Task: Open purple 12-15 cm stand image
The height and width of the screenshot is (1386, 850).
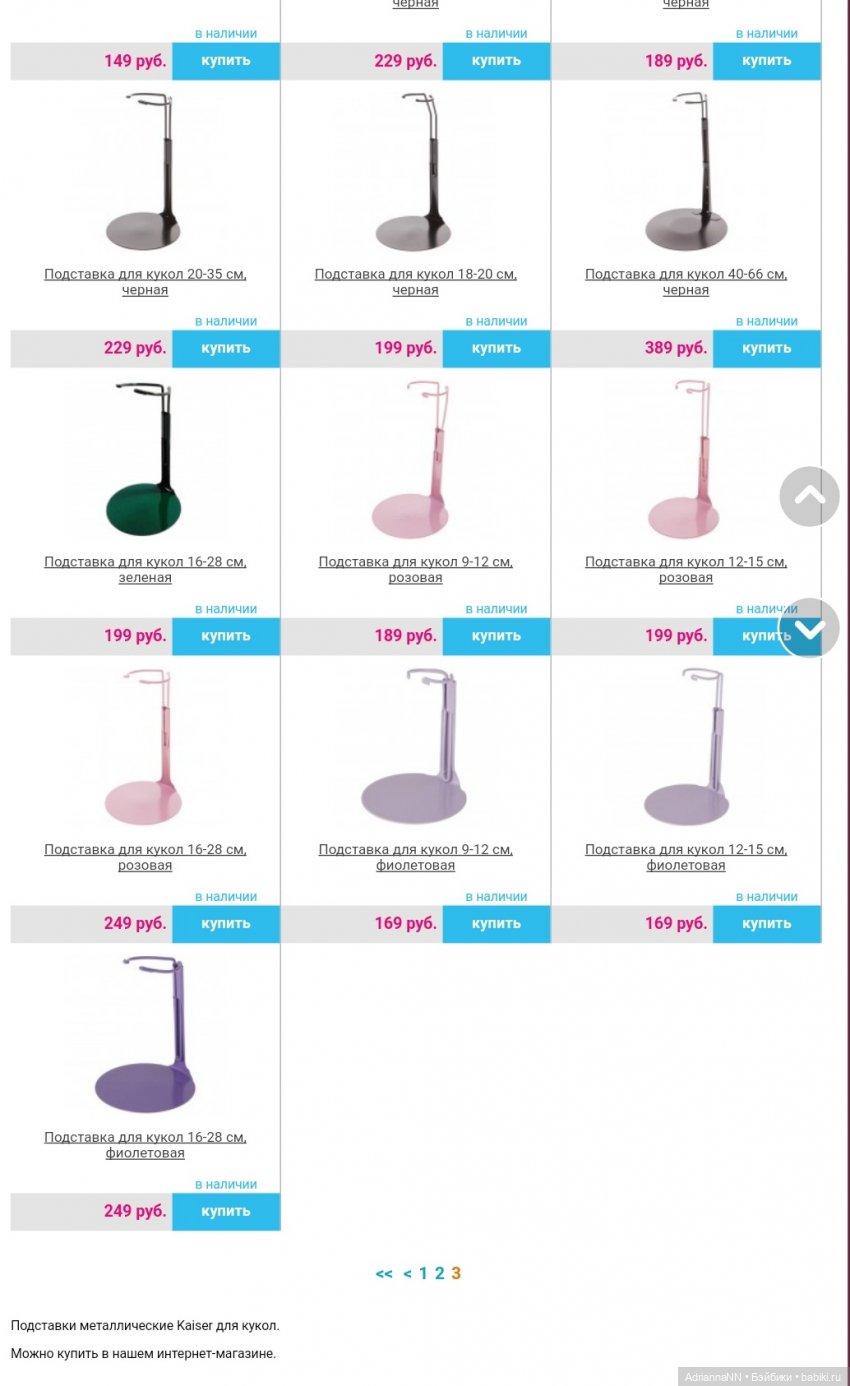Action: coord(686,747)
